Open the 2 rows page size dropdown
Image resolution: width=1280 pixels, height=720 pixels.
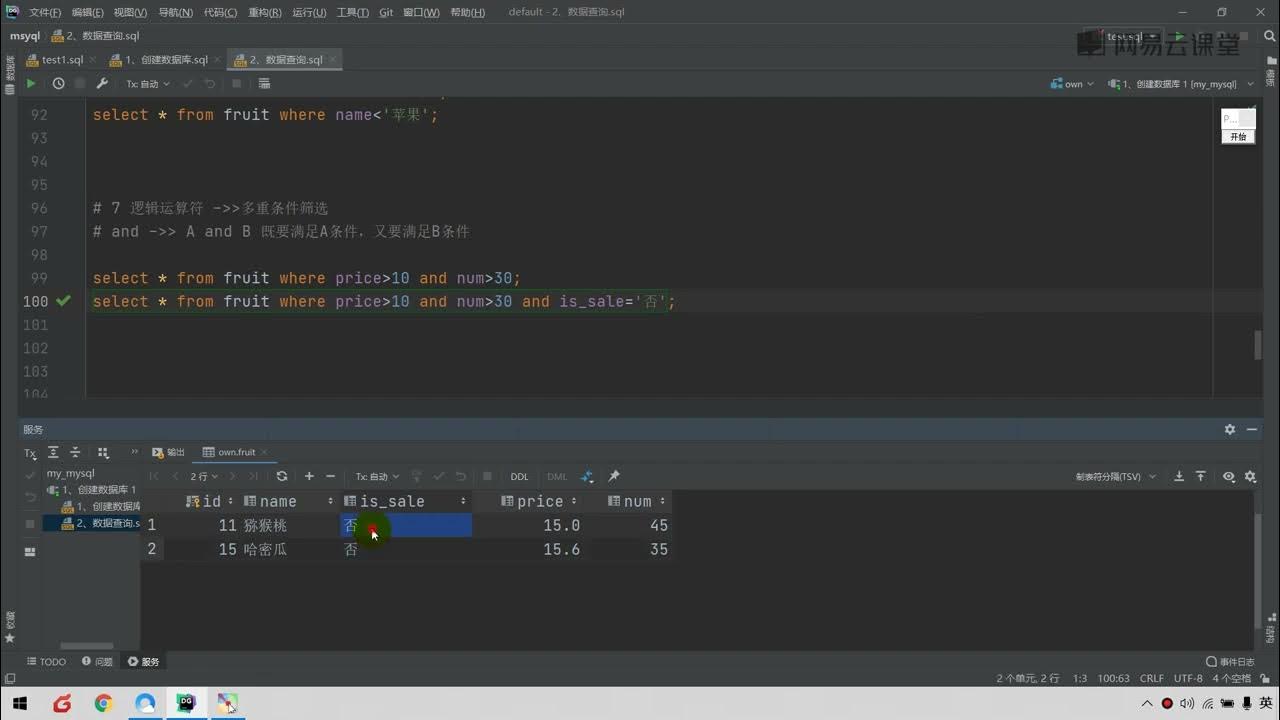(202, 477)
